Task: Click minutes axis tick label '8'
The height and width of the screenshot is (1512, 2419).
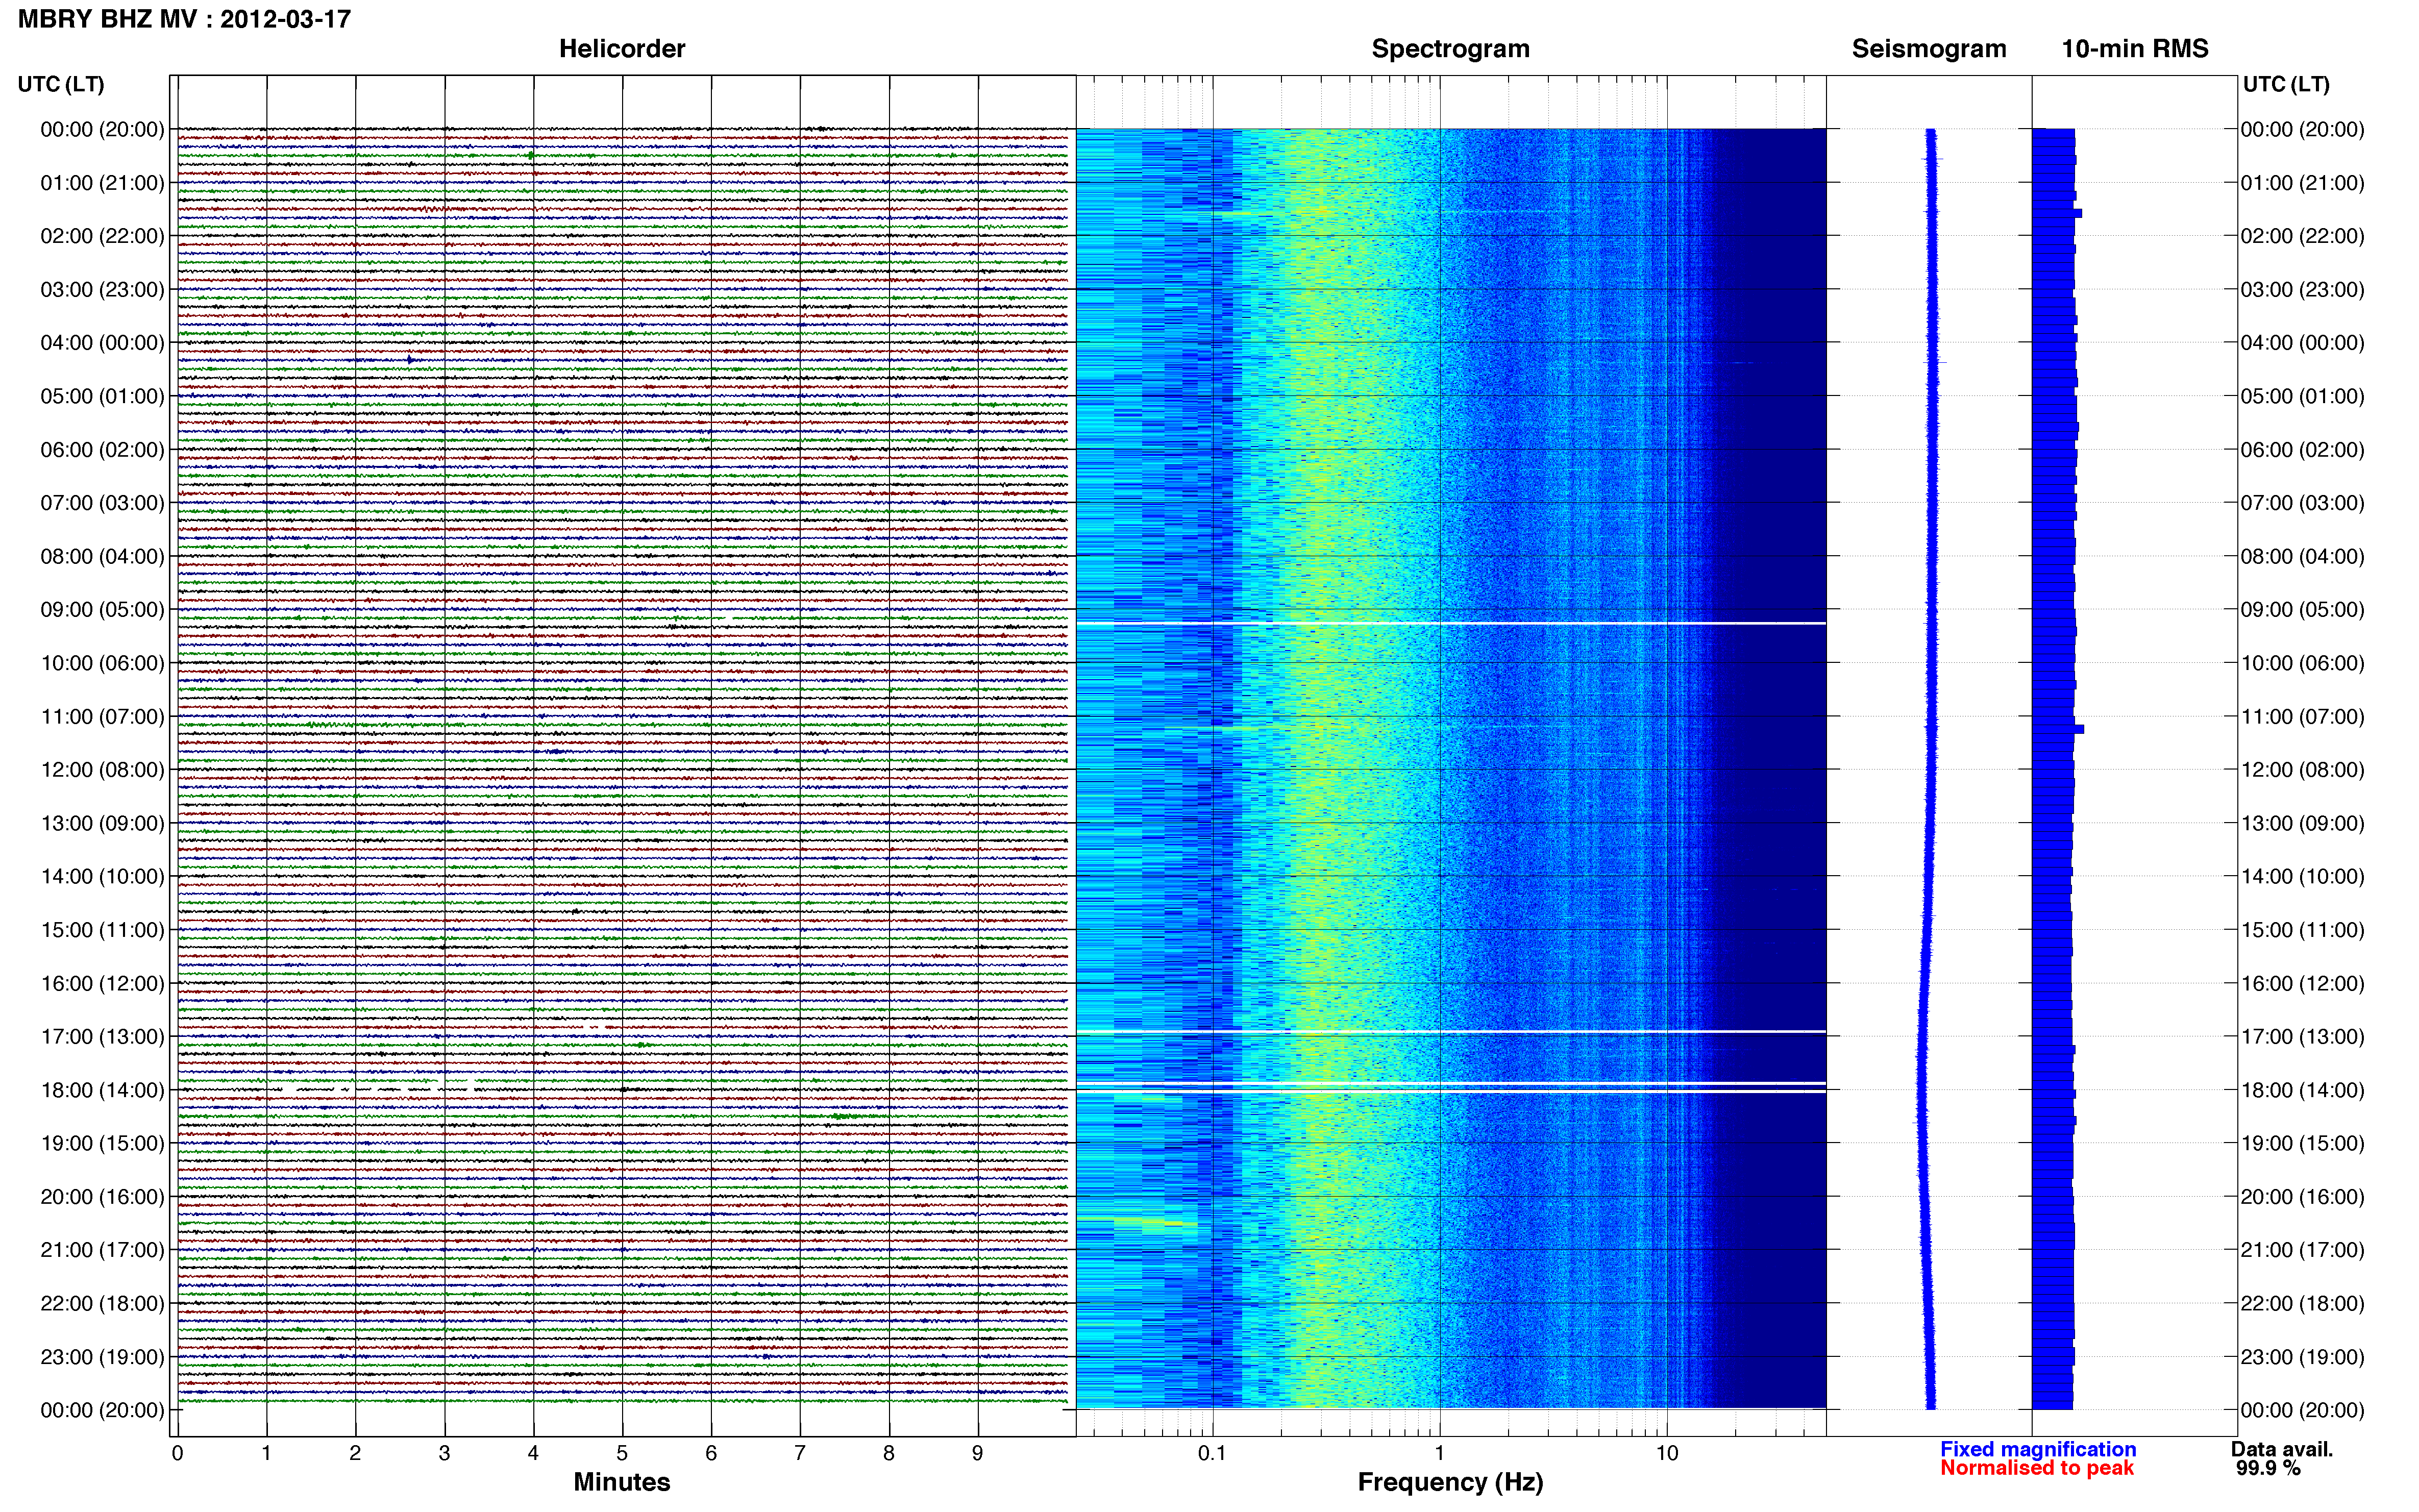Action: click(x=889, y=1454)
